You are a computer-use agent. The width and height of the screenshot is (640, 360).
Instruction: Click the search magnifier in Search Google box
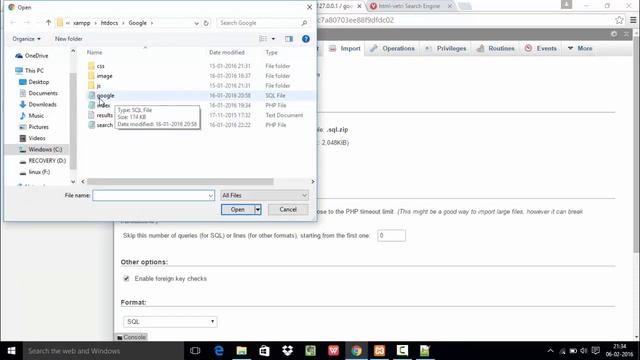(304, 23)
